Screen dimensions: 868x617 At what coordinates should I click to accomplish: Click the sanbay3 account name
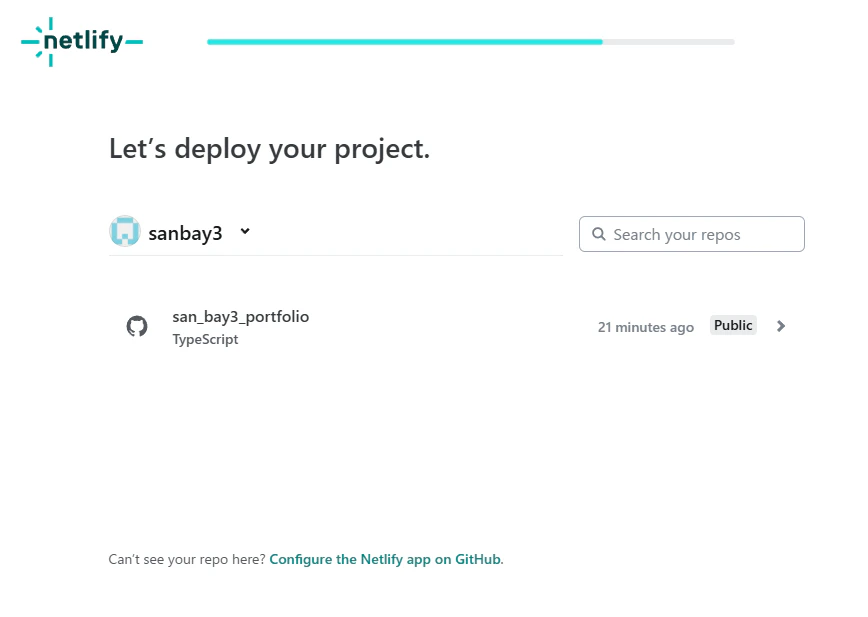click(x=185, y=234)
